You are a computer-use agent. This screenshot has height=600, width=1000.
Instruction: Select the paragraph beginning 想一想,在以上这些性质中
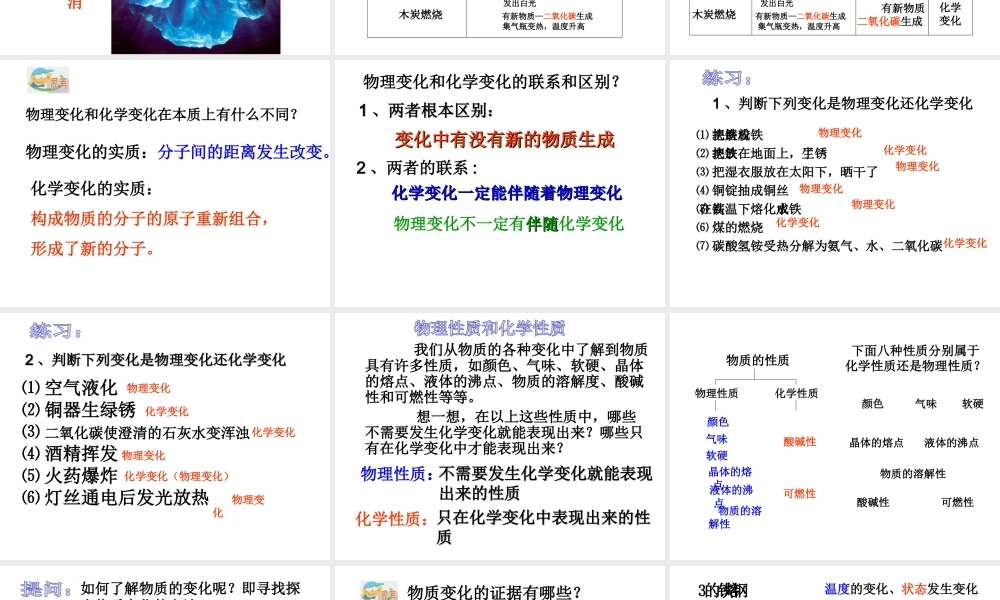(x=504, y=433)
